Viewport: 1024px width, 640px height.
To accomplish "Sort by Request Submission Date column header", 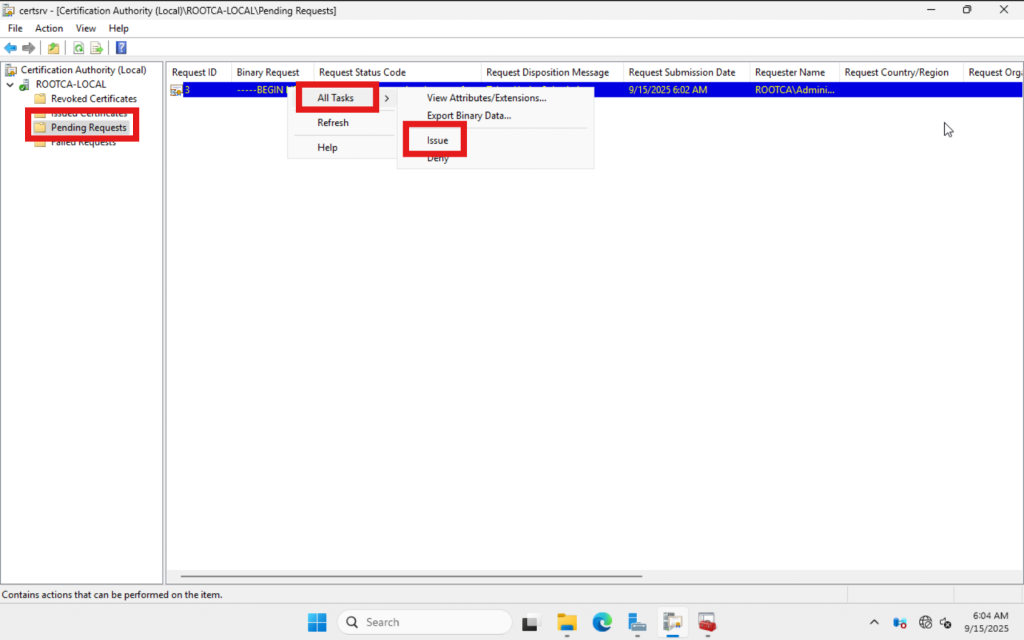I will click(681, 72).
